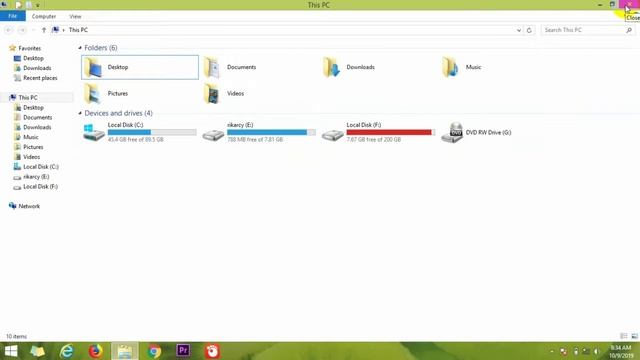Open the Videos folder icon in Folders
The image size is (640, 360).
[x=213, y=93]
